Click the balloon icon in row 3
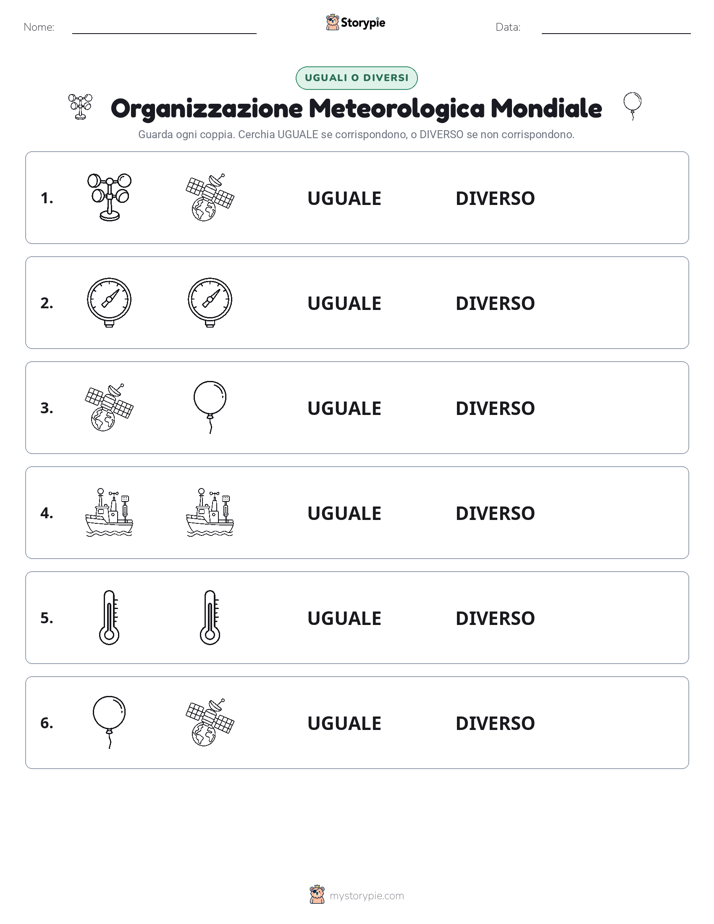Image resolution: width=714 pixels, height=924 pixels. tap(210, 407)
